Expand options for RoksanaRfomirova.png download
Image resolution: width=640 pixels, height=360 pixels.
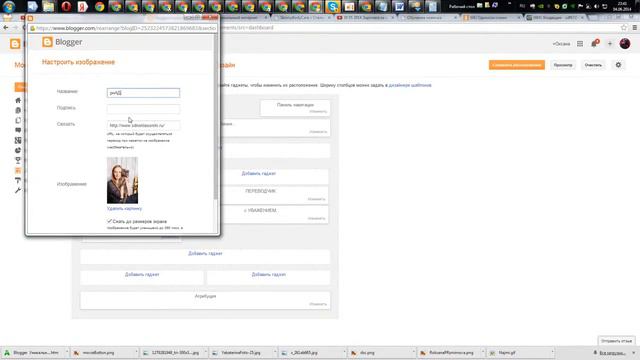(483, 353)
